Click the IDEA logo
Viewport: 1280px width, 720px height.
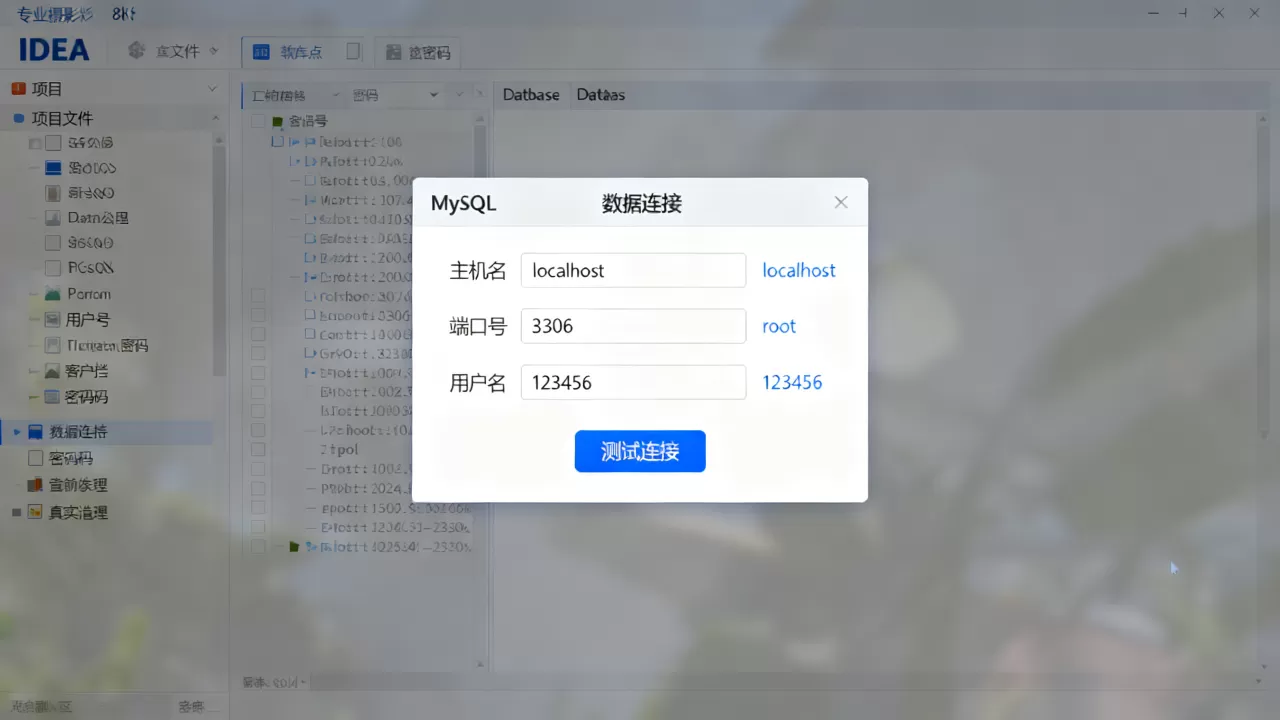[54, 50]
